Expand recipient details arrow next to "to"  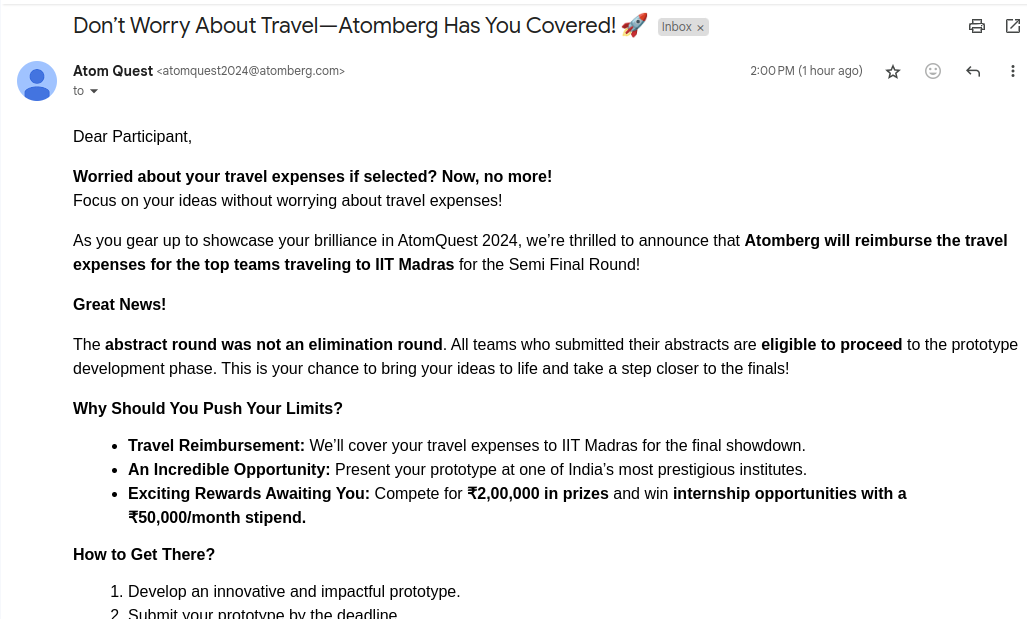tap(94, 91)
